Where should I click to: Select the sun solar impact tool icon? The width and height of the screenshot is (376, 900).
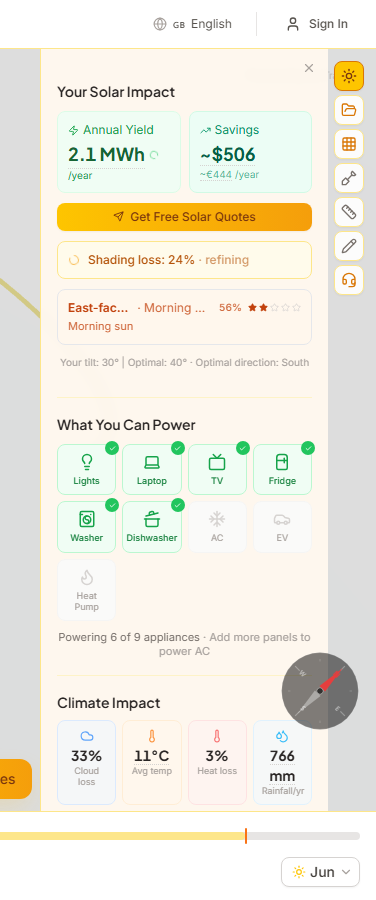click(348, 76)
